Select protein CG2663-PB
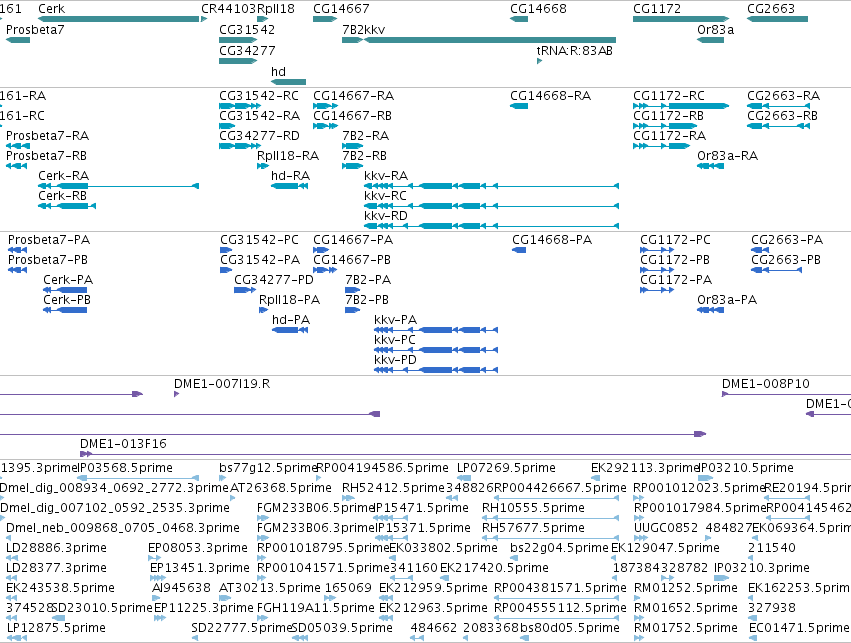The width and height of the screenshot is (851, 643). [x=777, y=270]
